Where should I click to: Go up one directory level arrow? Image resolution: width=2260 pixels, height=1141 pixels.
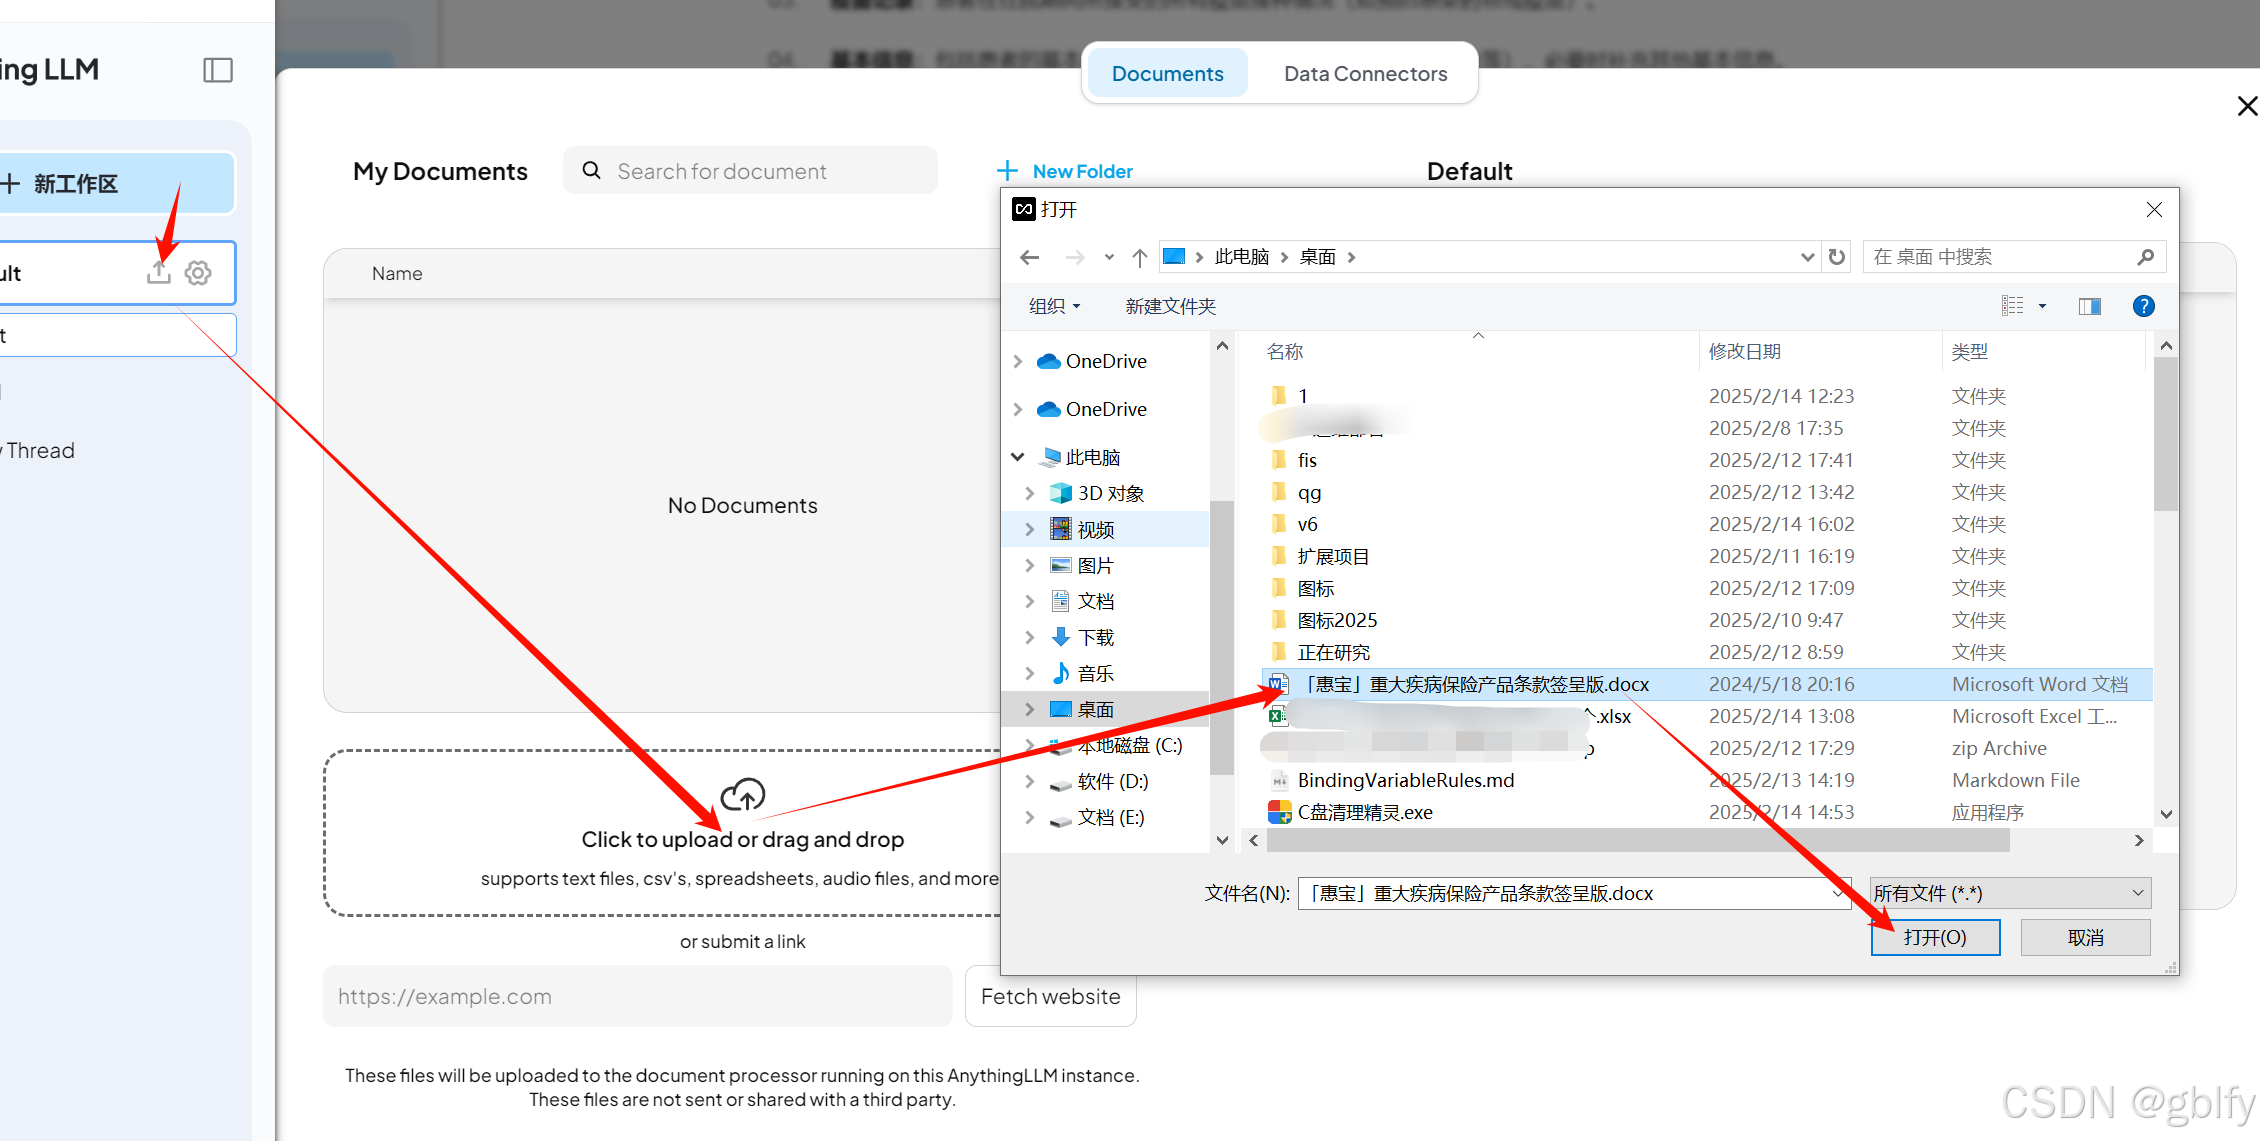click(1139, 258)
